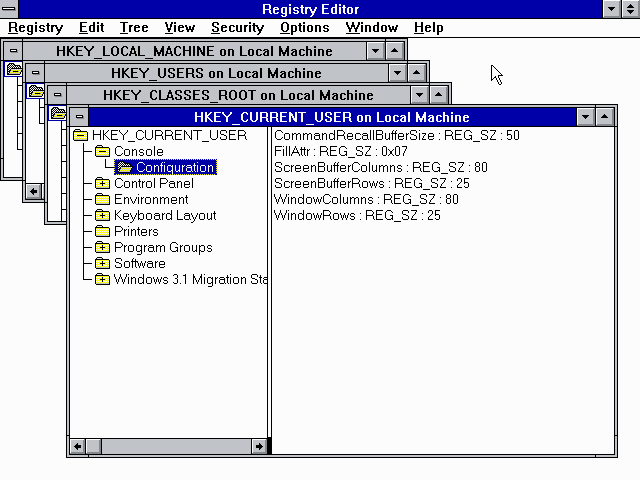Open the Registry menu
The height and width of the screenshot is (480, 640).
[35, 27]
